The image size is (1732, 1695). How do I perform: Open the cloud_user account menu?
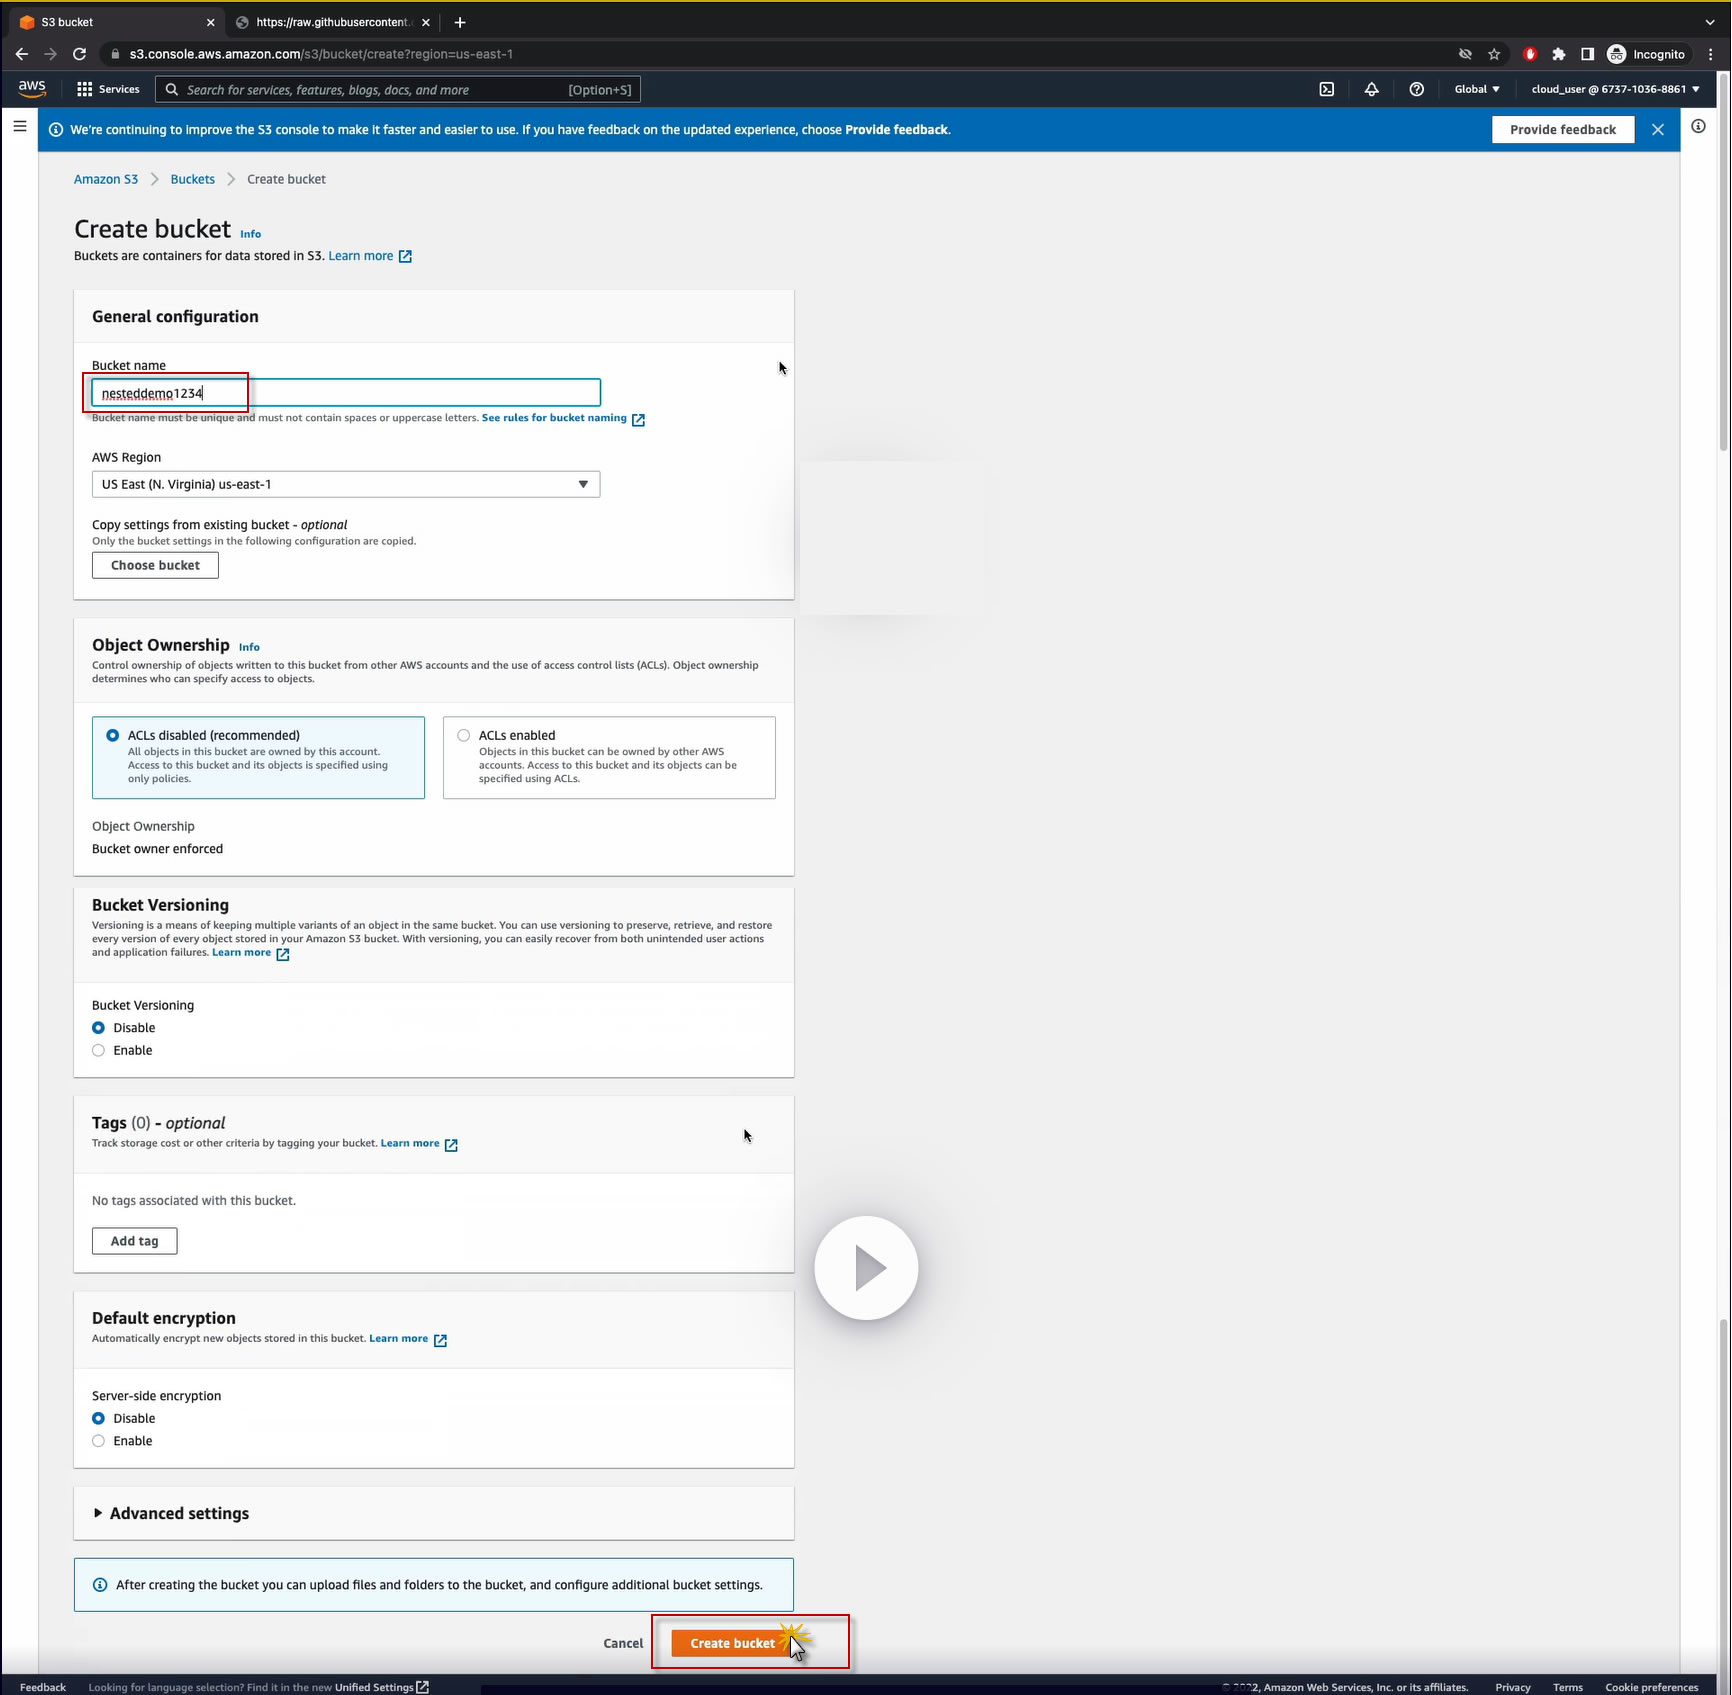1615,89
